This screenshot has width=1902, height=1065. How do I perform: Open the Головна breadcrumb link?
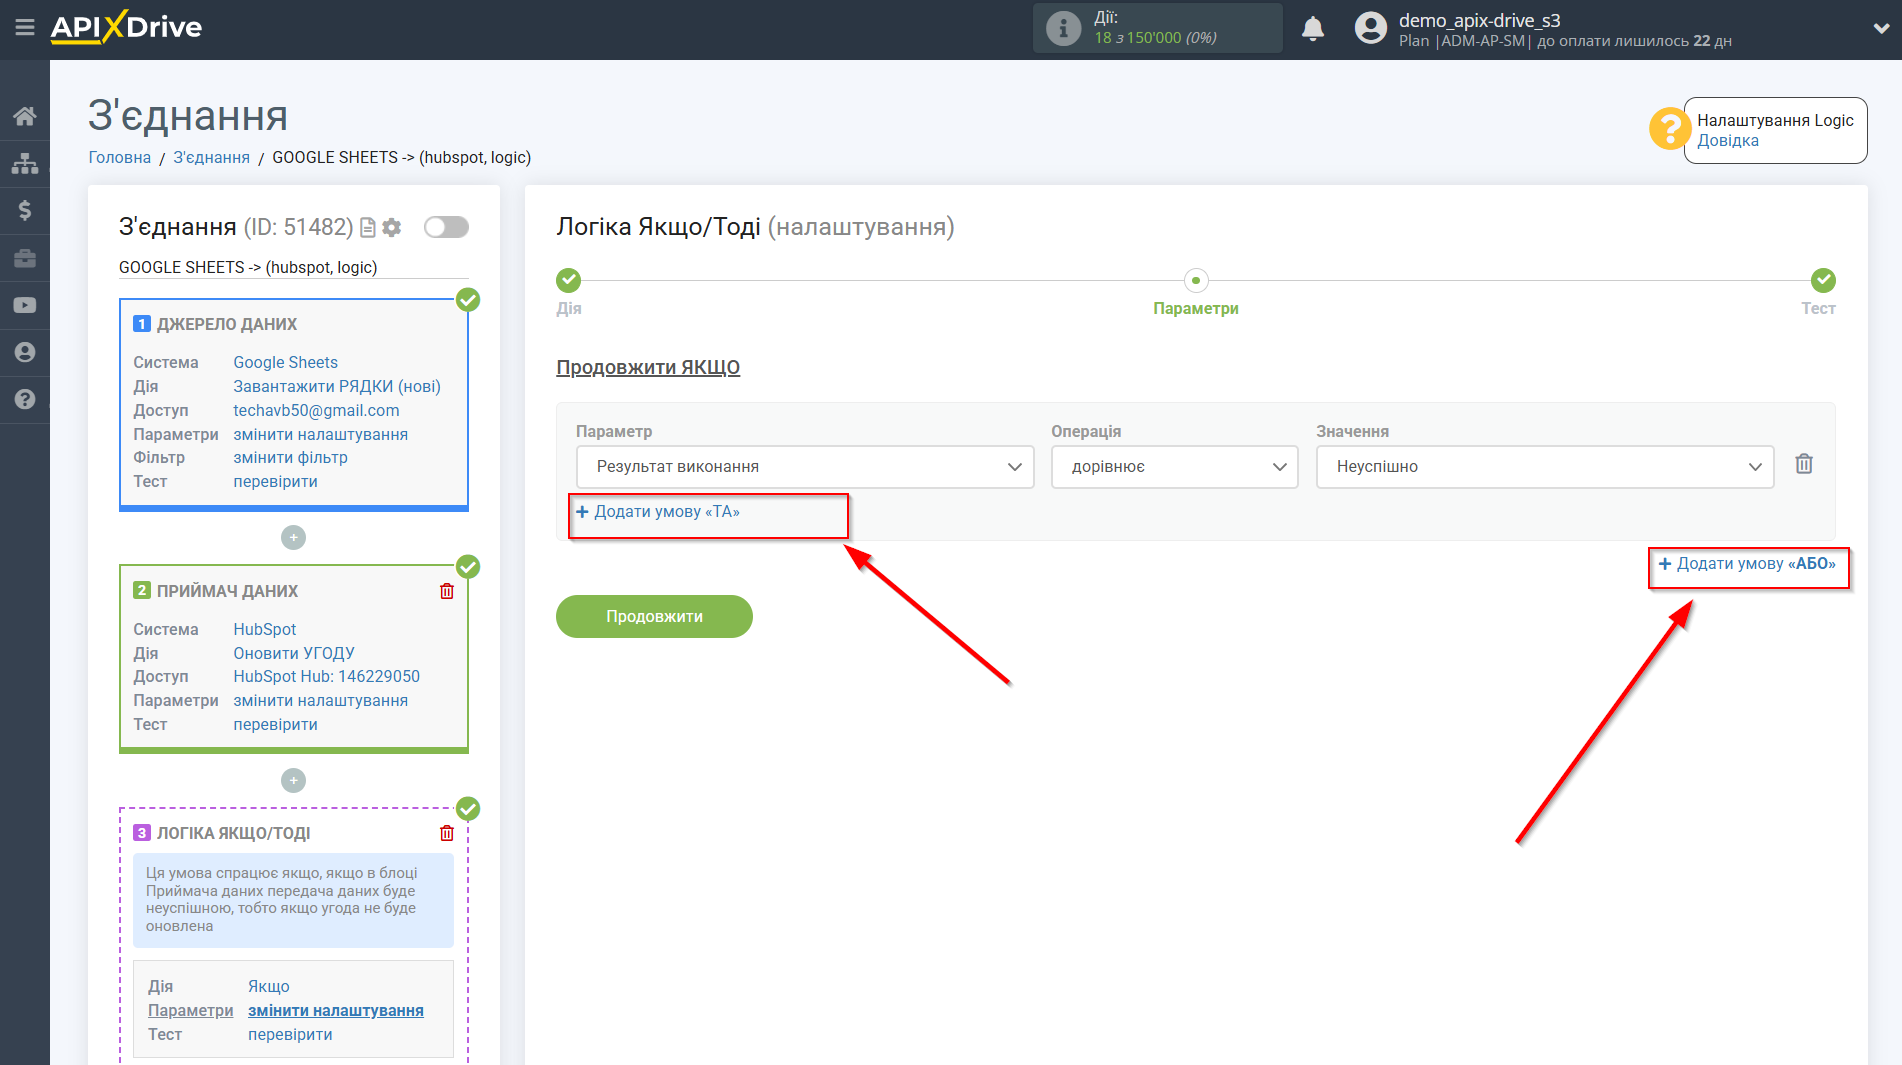coord(120,157)
